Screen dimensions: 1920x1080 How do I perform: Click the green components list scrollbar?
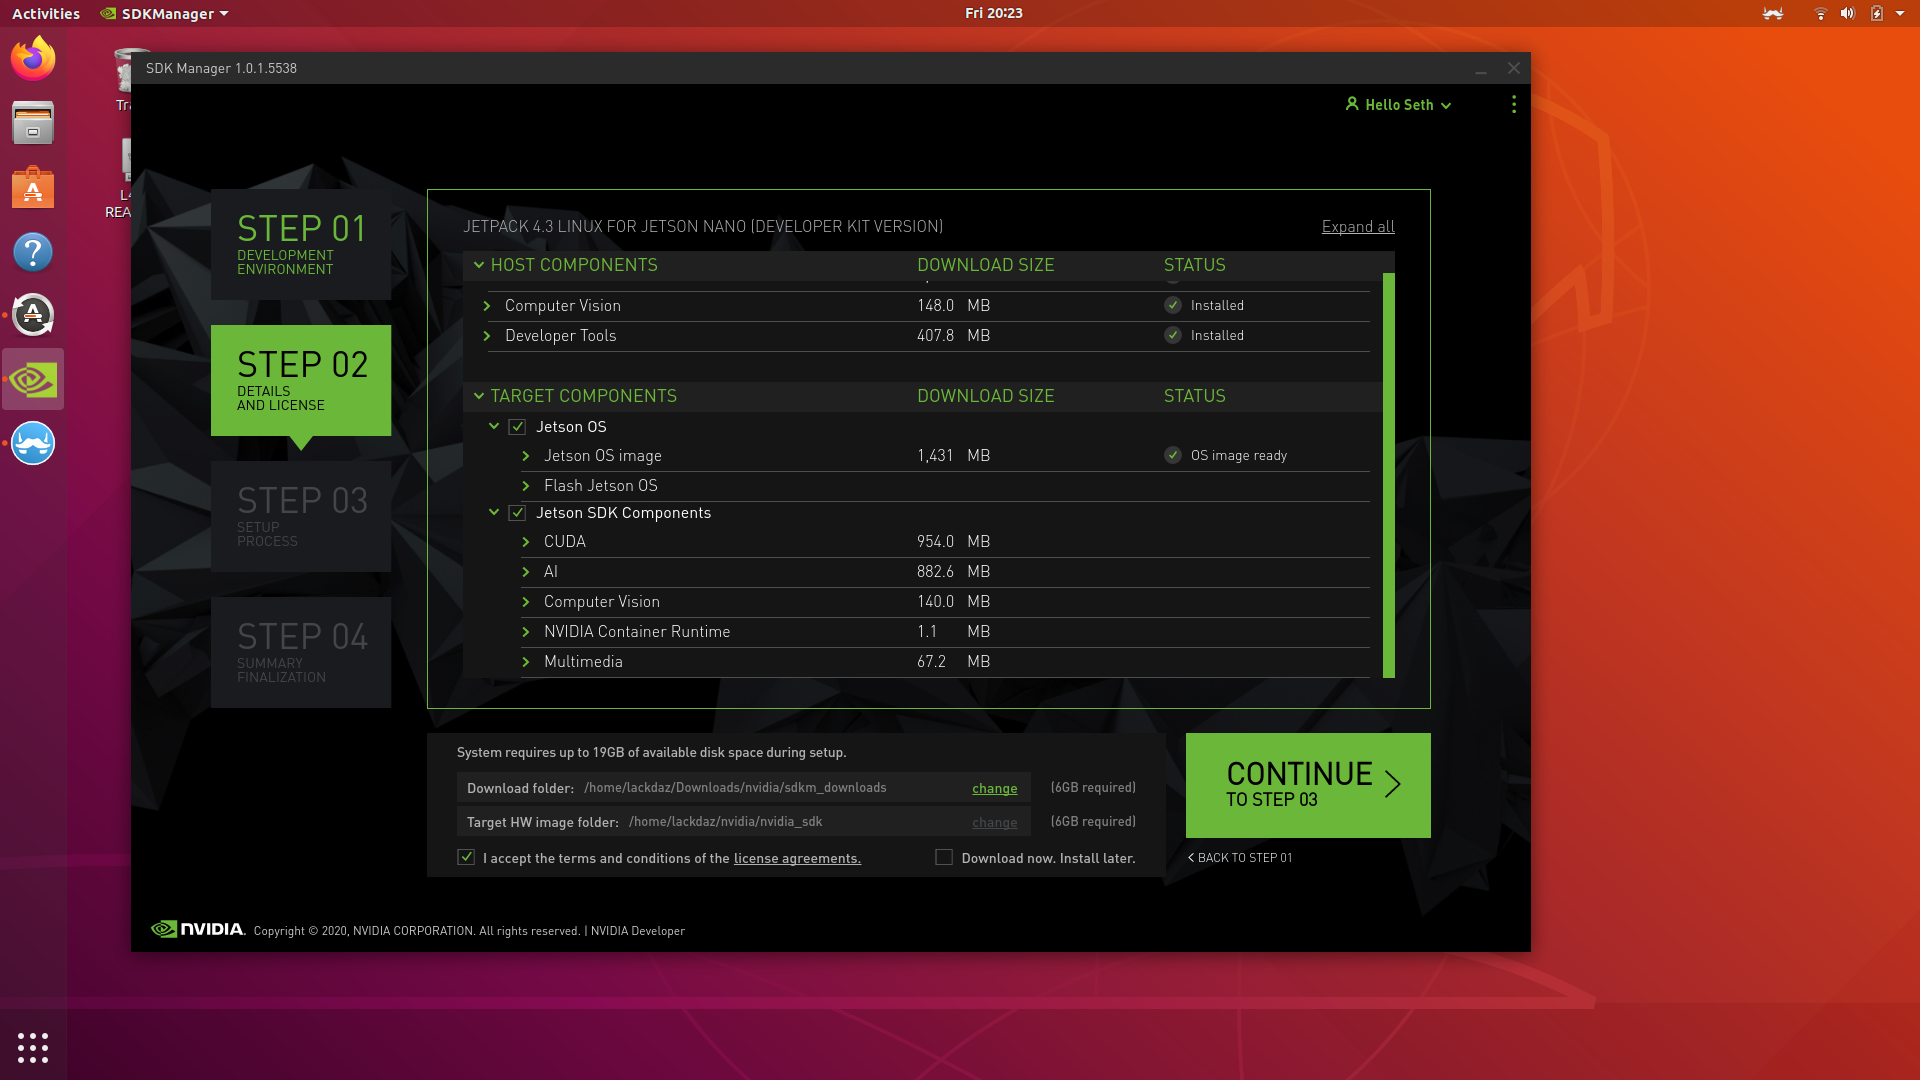click(x=1388, y=475)
